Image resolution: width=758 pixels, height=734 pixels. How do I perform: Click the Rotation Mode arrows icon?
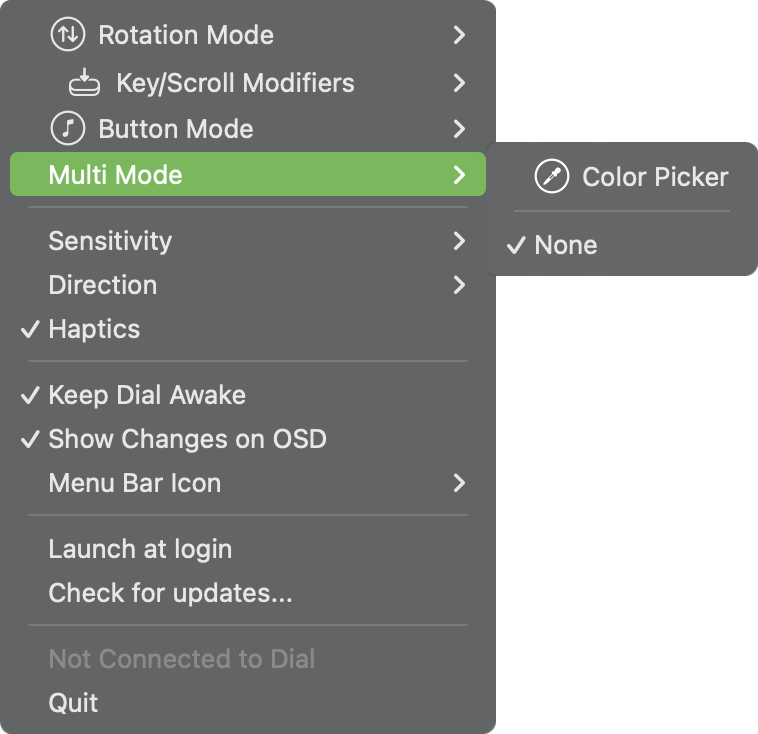point(67,35)
